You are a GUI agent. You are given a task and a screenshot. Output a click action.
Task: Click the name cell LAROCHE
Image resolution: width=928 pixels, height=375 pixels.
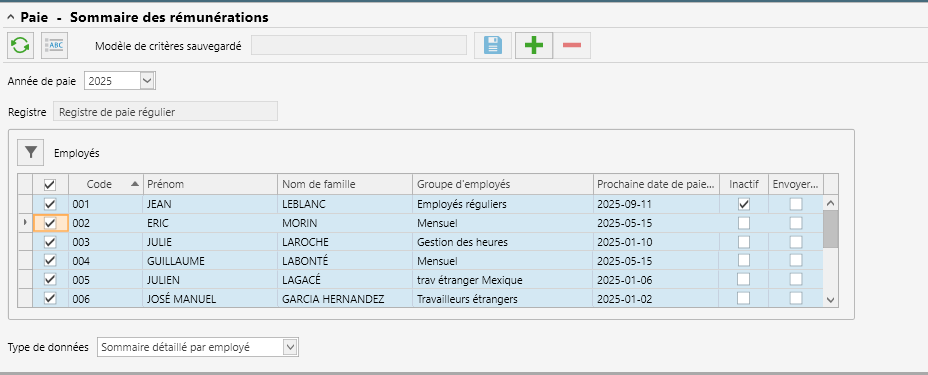(345, 242)
